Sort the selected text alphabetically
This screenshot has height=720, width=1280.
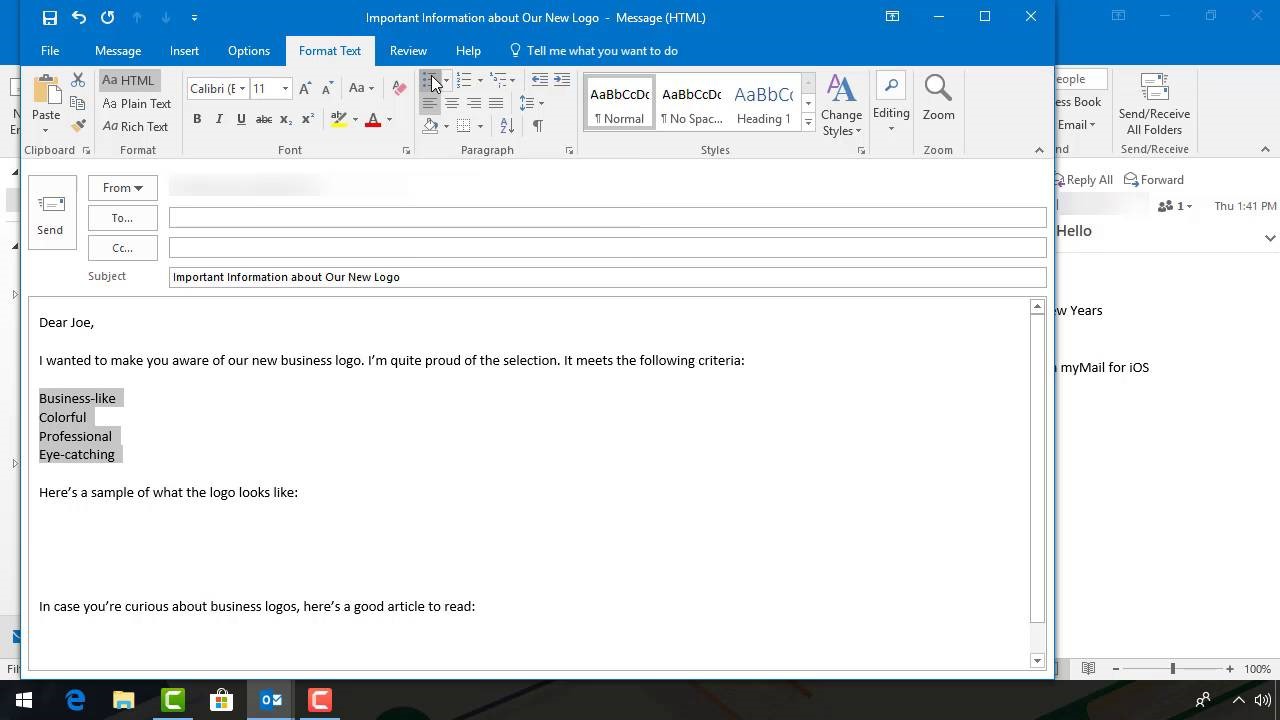(507, 126)
